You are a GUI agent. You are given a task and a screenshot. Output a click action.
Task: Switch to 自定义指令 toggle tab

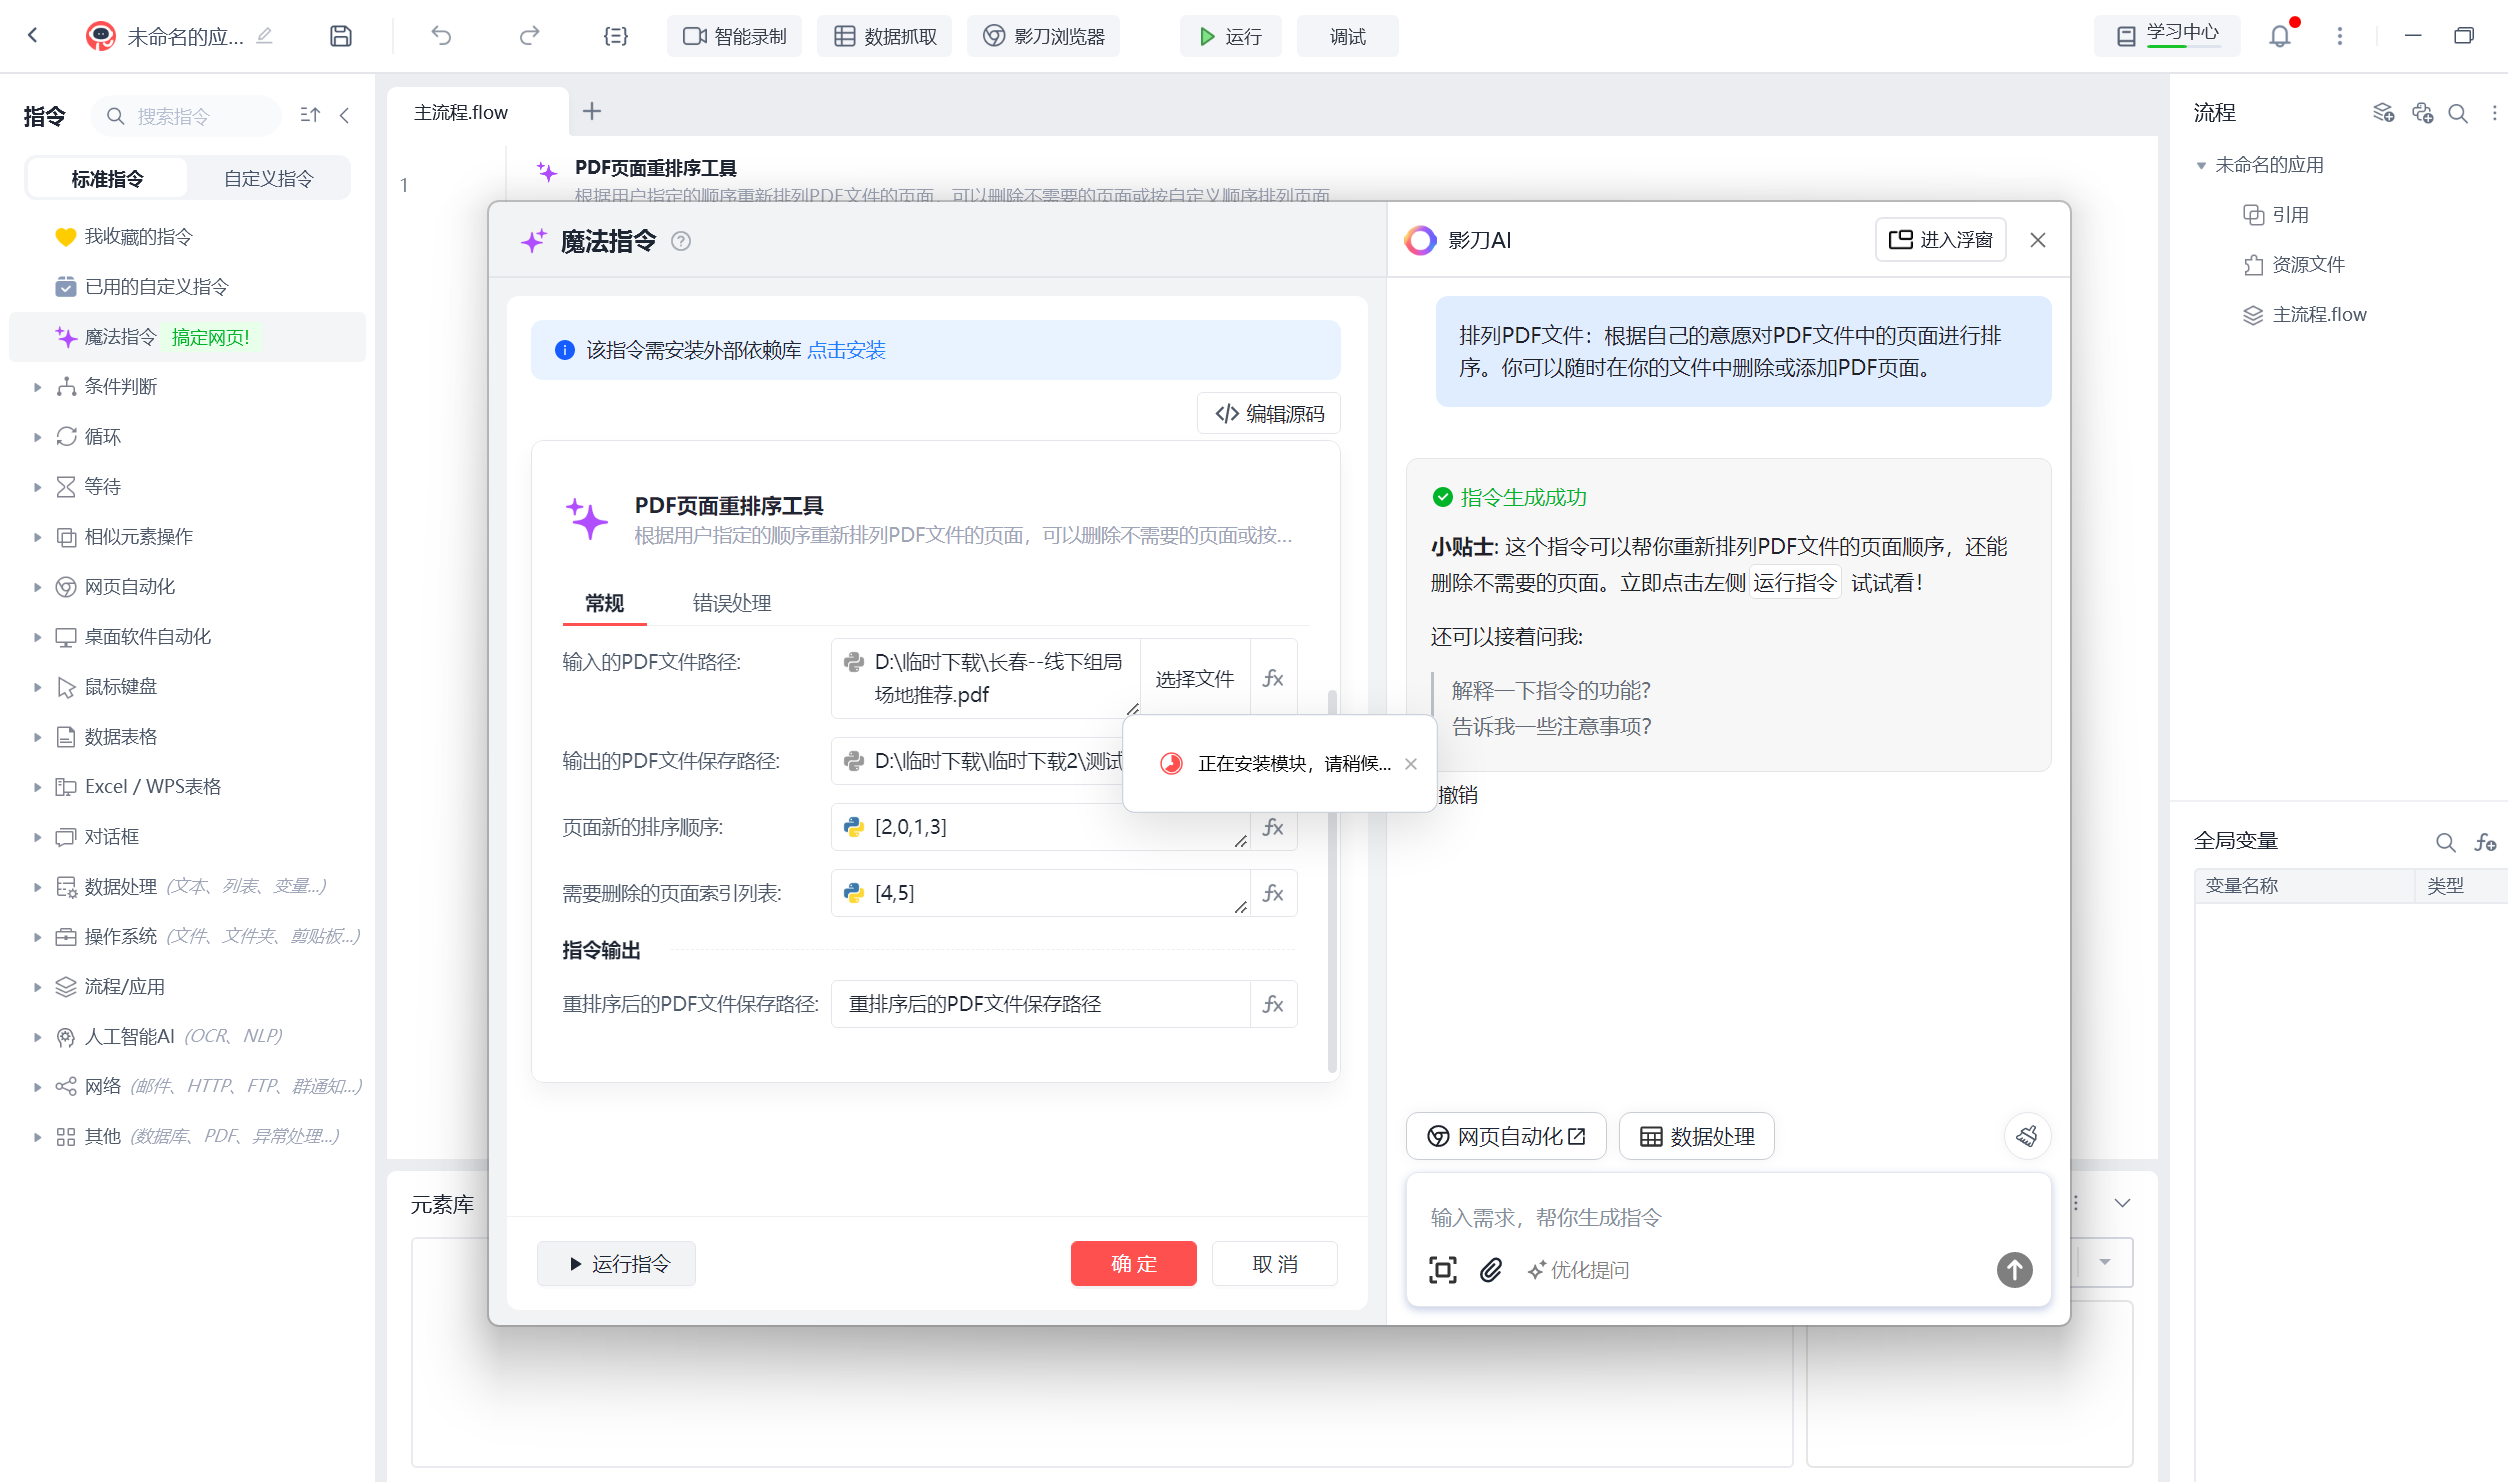point(268,179)
